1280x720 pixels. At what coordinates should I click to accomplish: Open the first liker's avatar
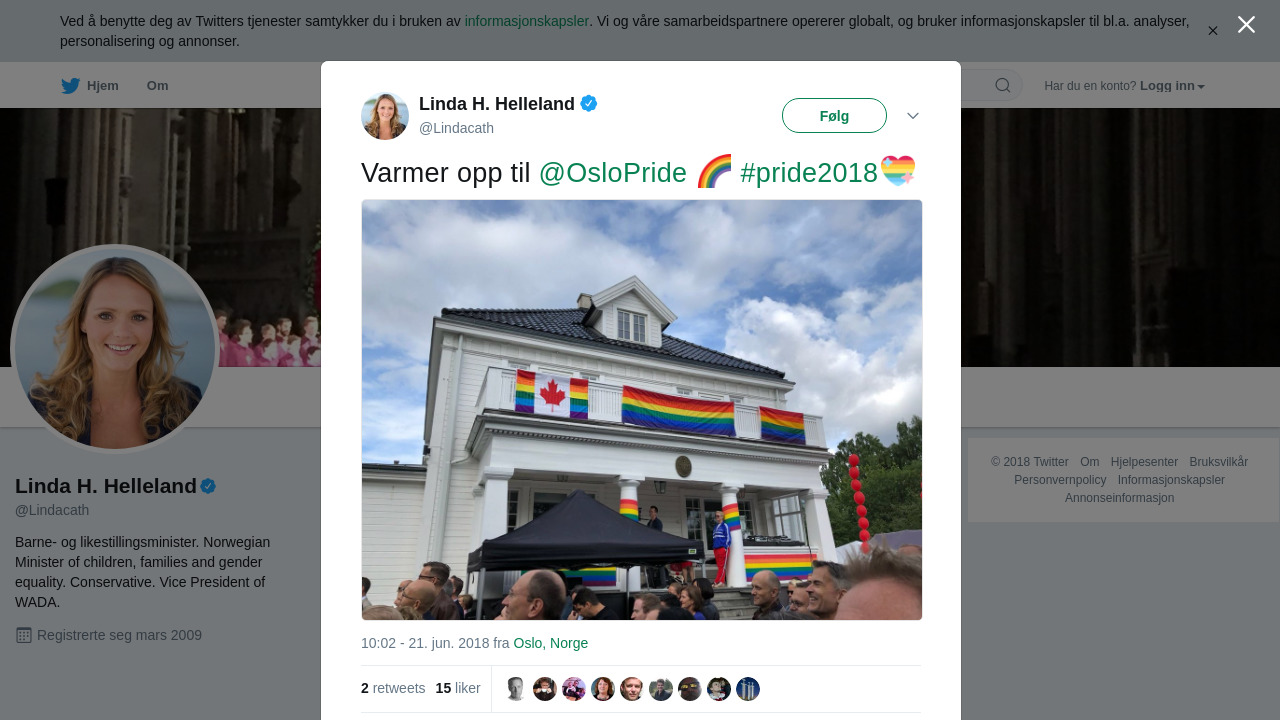516,689
